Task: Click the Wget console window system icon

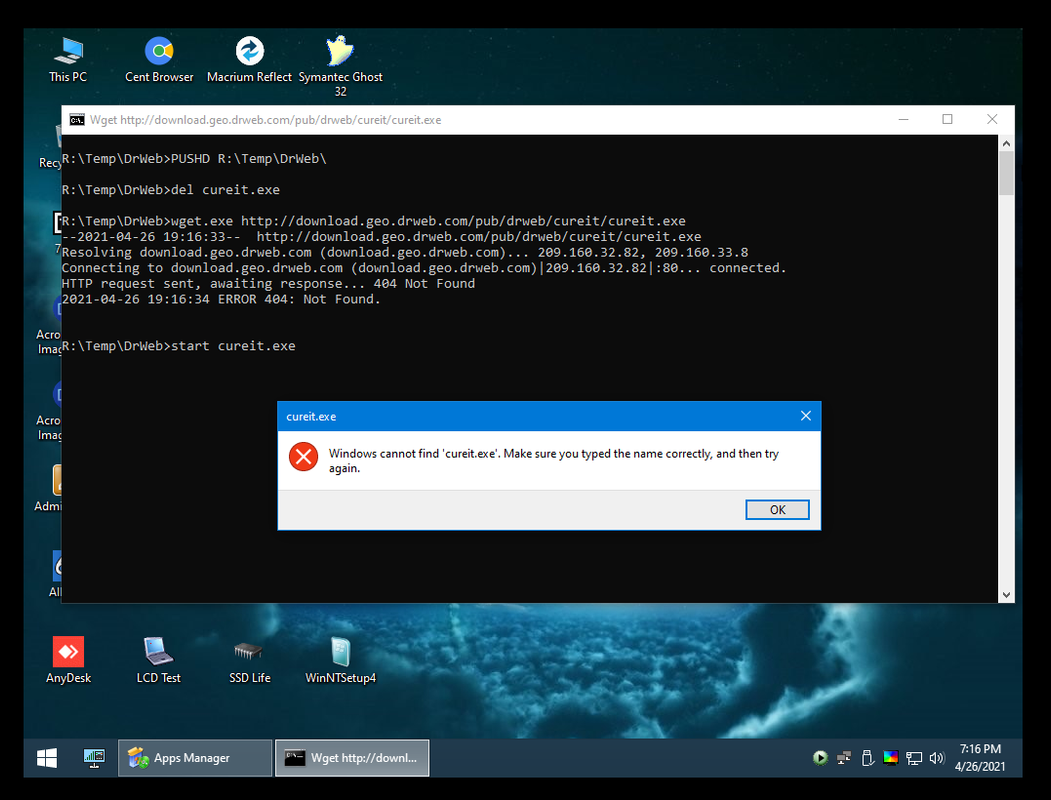Action: point(77,119)
